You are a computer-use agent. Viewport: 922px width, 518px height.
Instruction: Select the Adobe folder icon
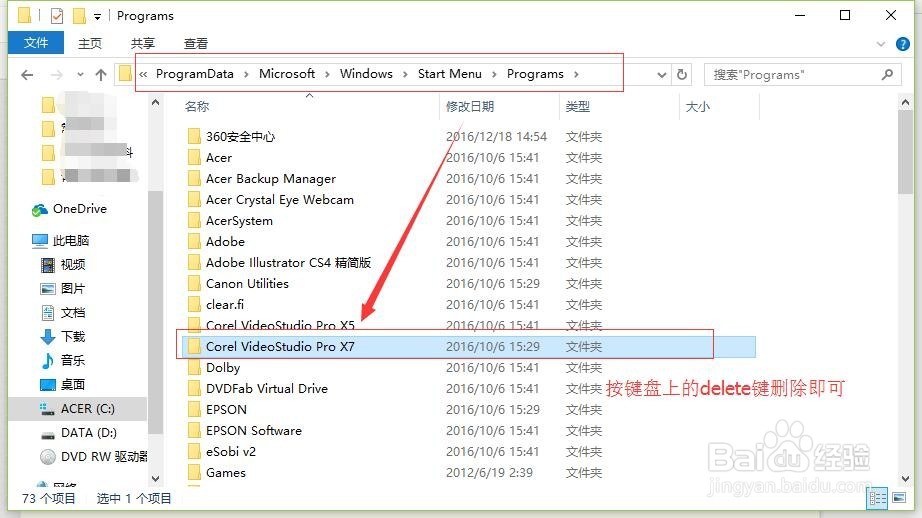pos(193,242)
